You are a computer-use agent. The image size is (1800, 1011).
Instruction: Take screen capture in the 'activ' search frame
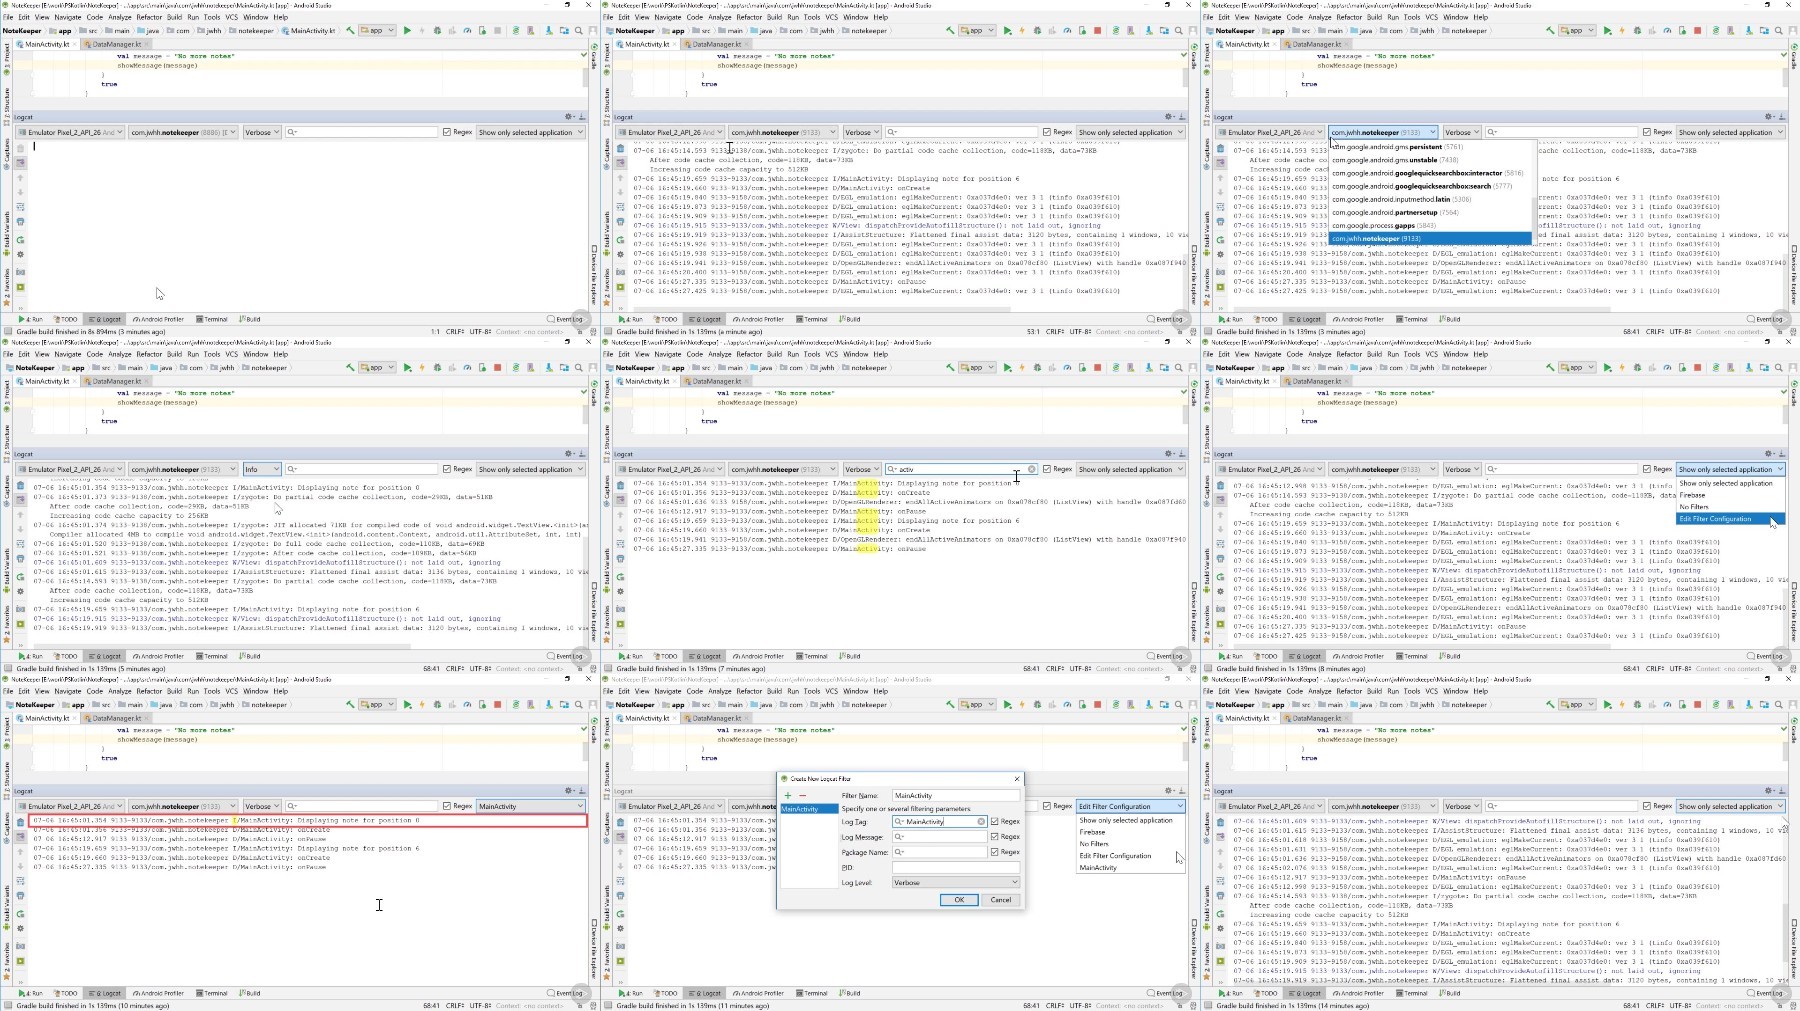click(620, 608)
